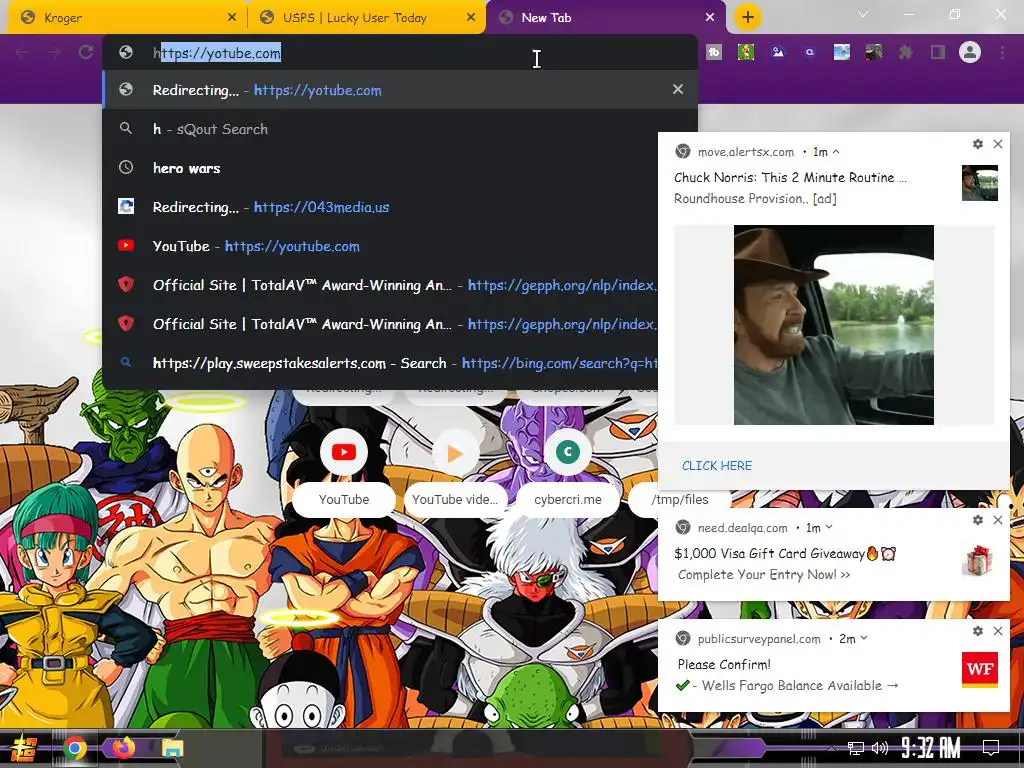Click the $1,000 Visa Gift Card Giveaway text
Image resolution: width=1024 pixels, height=768 pixels.
(x=785, y=554)
